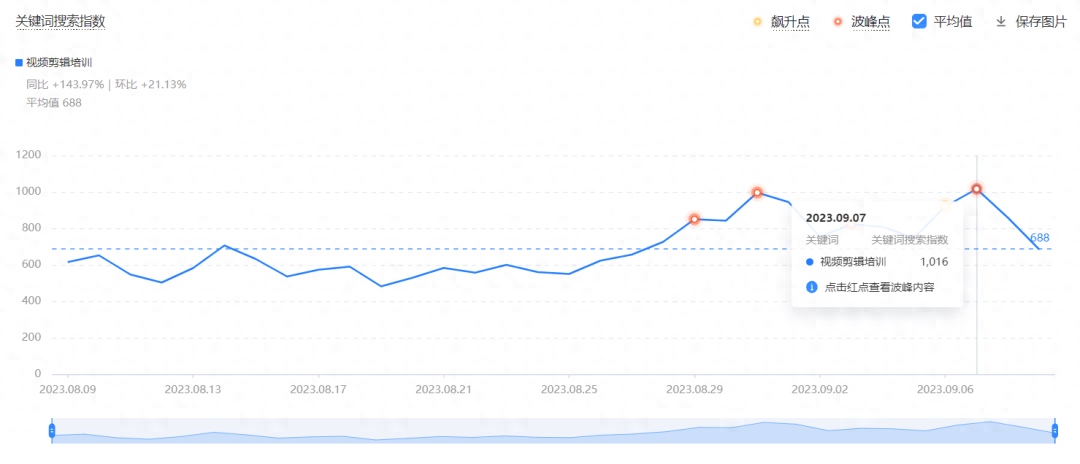Click the 保存图片 text button
This screenshot has height=464, width=1080.
click(x=1040, y=21)
